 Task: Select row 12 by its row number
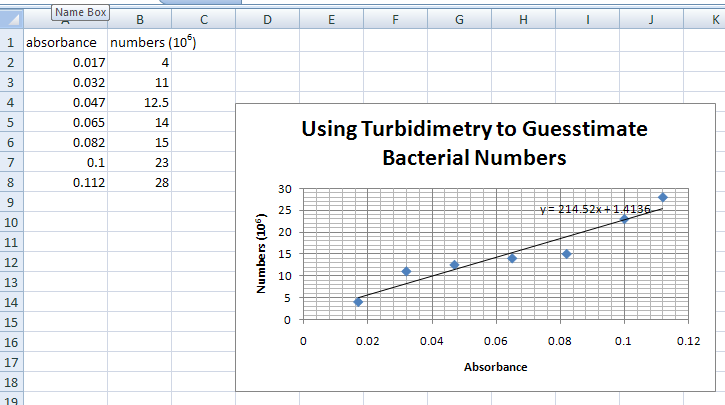pyautogui.click(x=10, y=262)
